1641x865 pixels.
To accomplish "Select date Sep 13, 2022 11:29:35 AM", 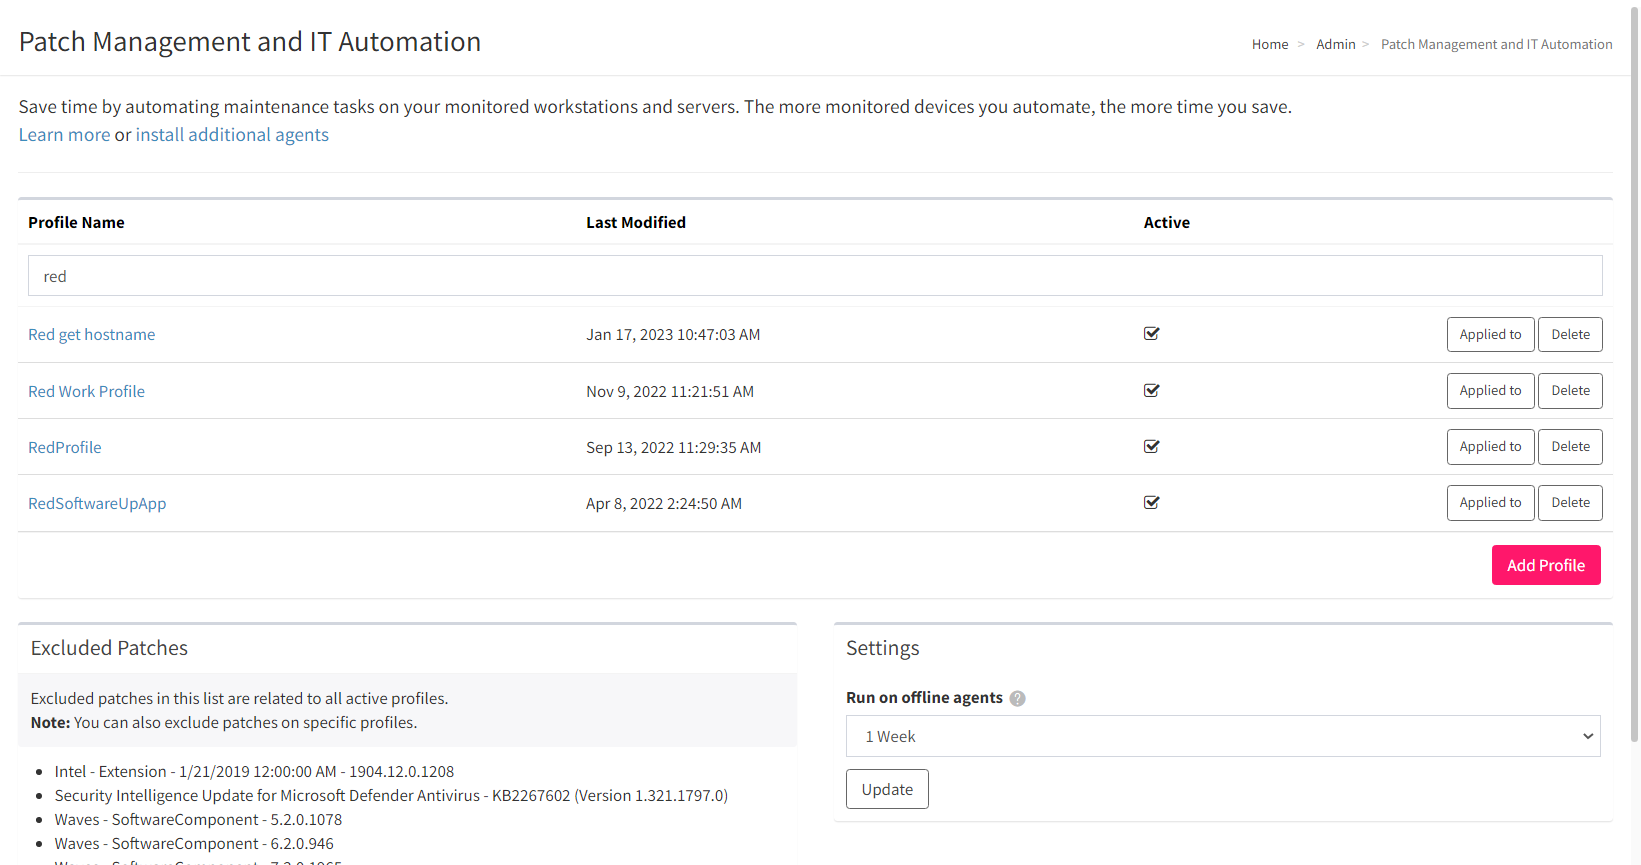I will coord(673,447).
